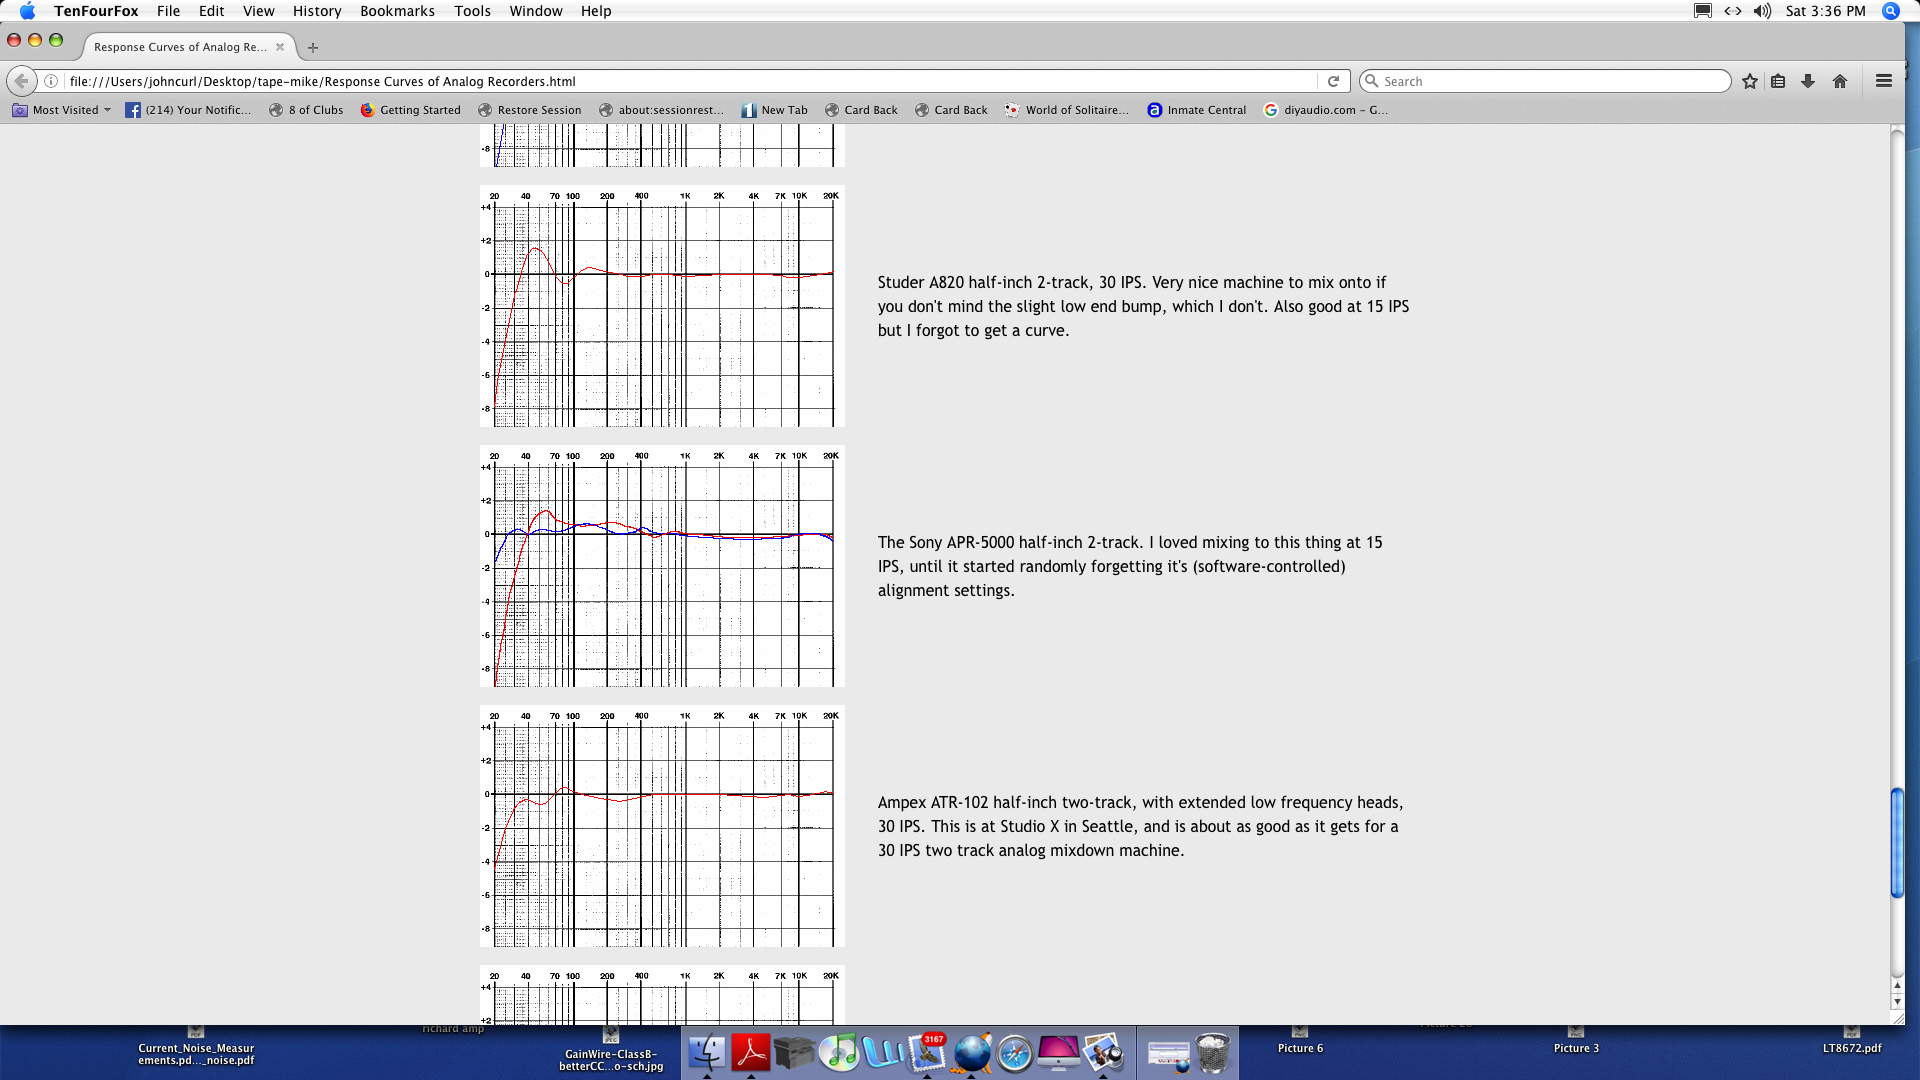The height and width of the screenshot is (1080, 1920).
Task: Click the address bar URL field
Action: [690, 81]
